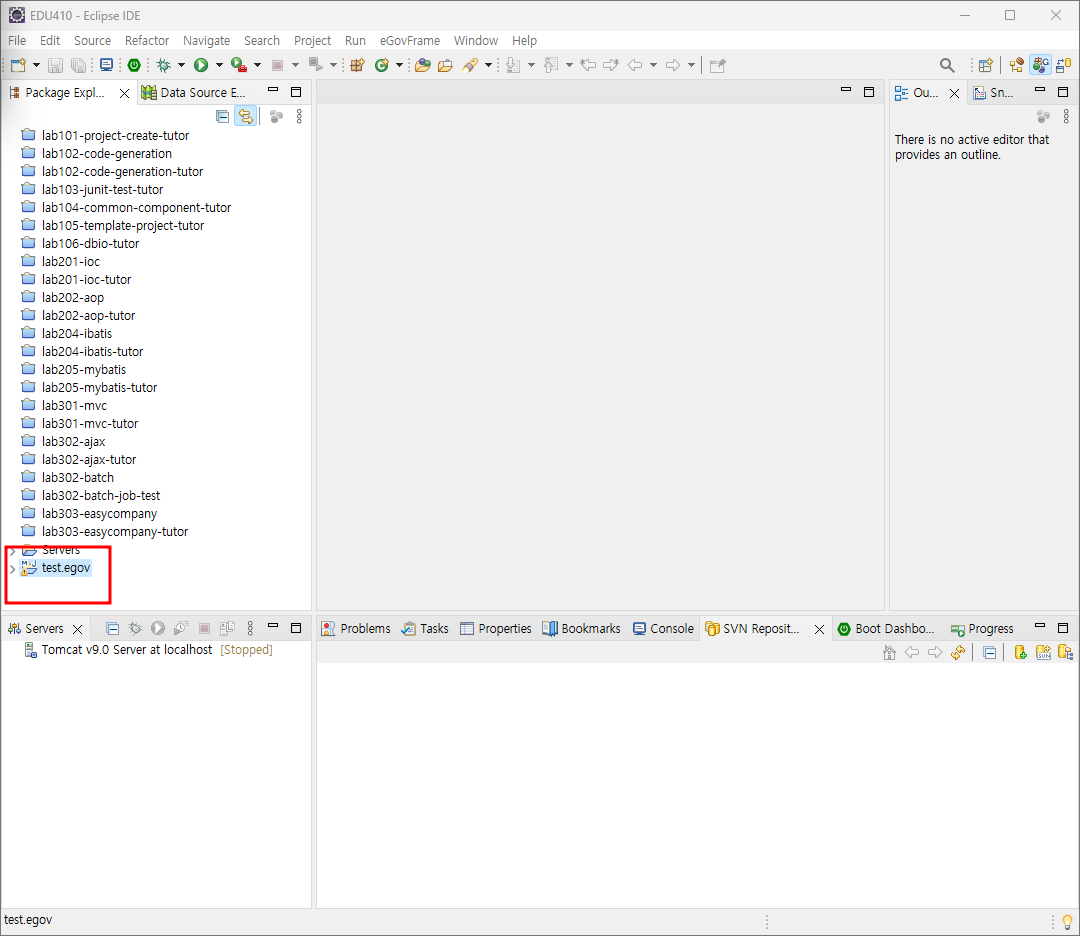
Task: Click the Open Perspective icon
Action: [x=986, y=65]
